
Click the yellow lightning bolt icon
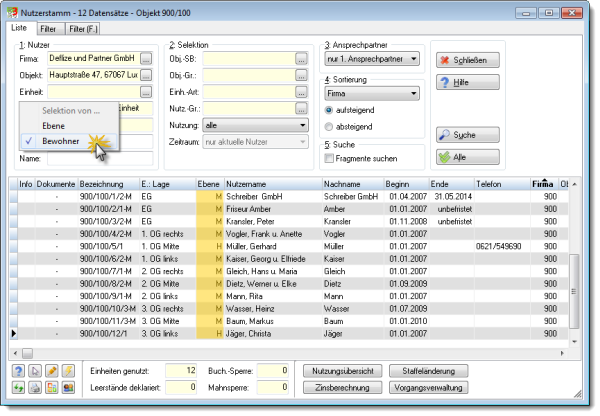[x=68, y=371]
